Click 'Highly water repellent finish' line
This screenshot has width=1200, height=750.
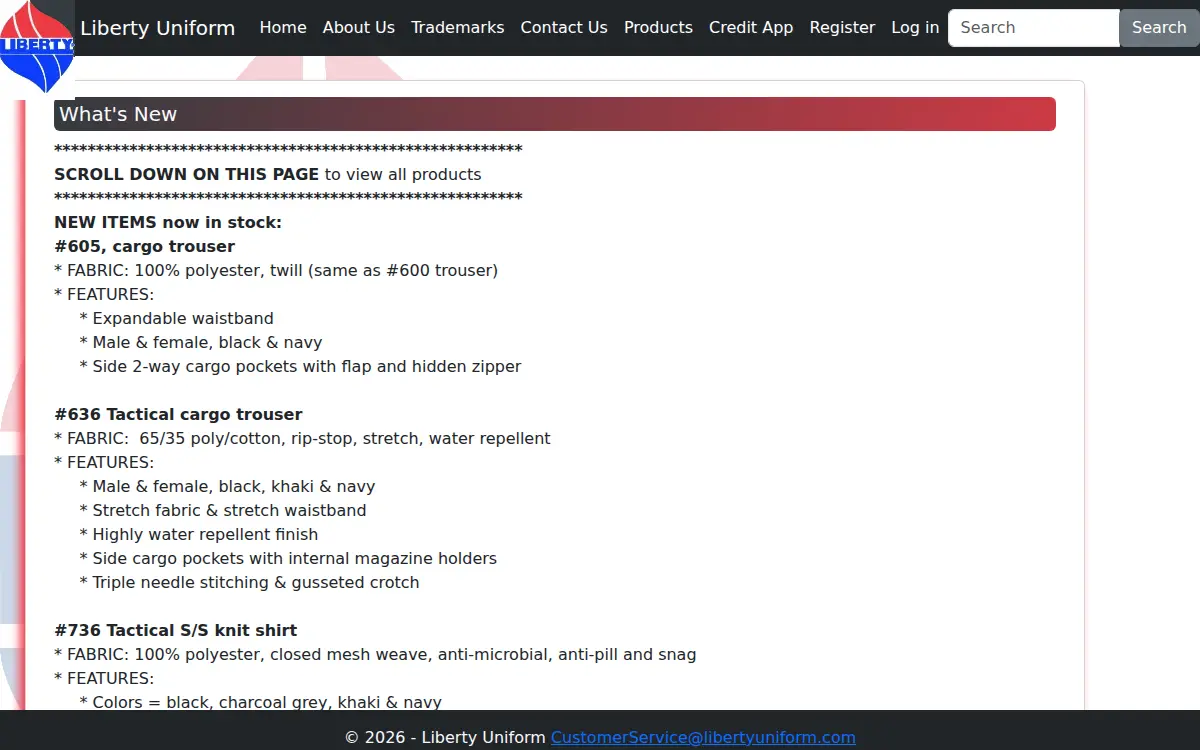pos(199,534)
